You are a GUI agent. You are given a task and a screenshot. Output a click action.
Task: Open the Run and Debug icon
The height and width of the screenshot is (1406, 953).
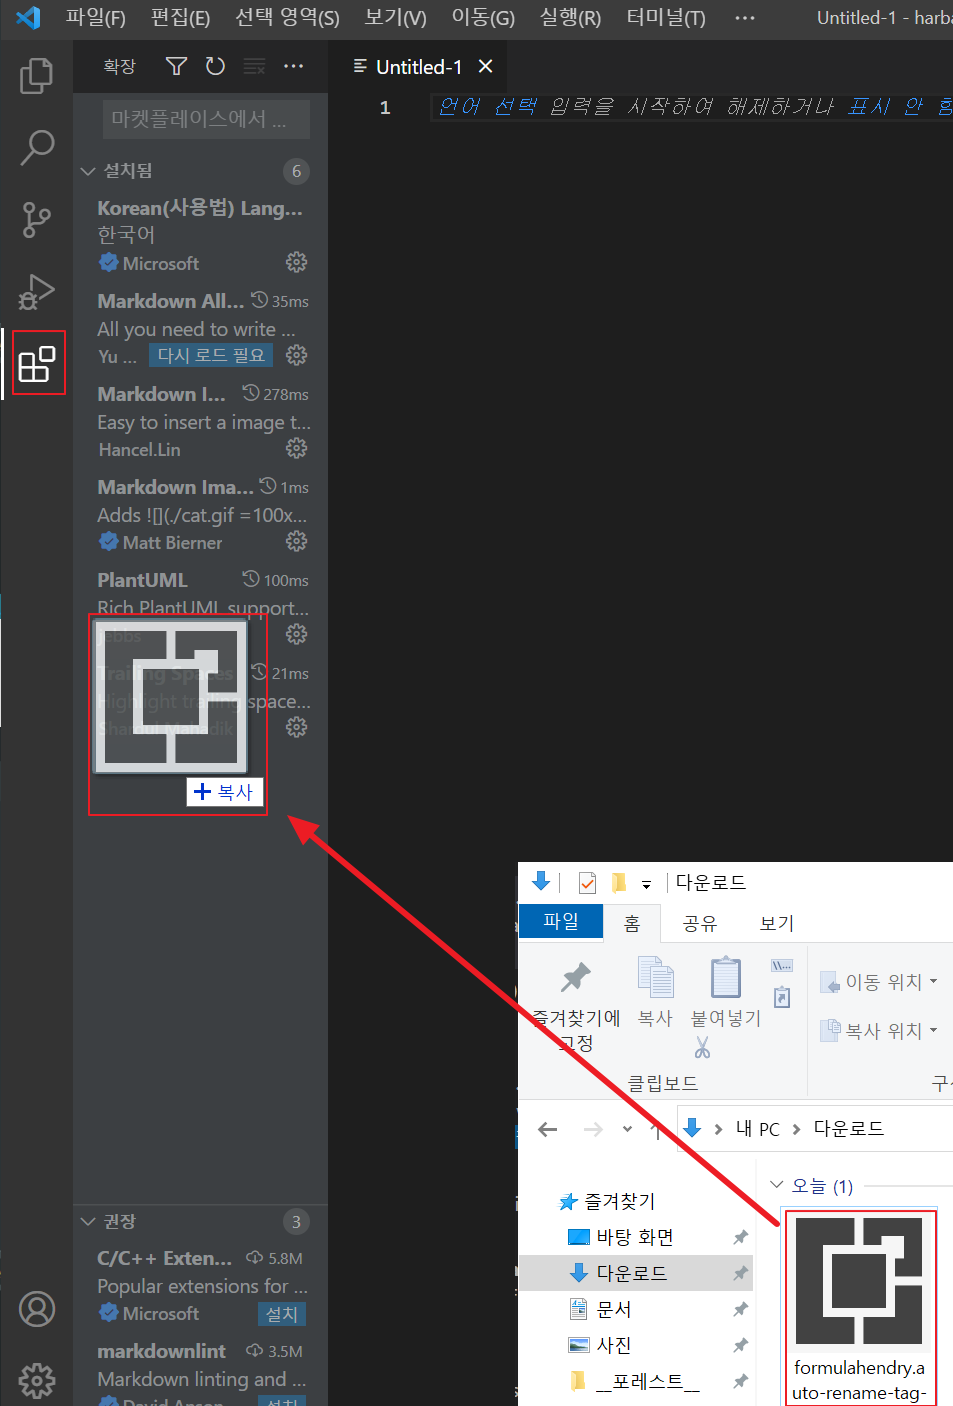tap(37, 291)
